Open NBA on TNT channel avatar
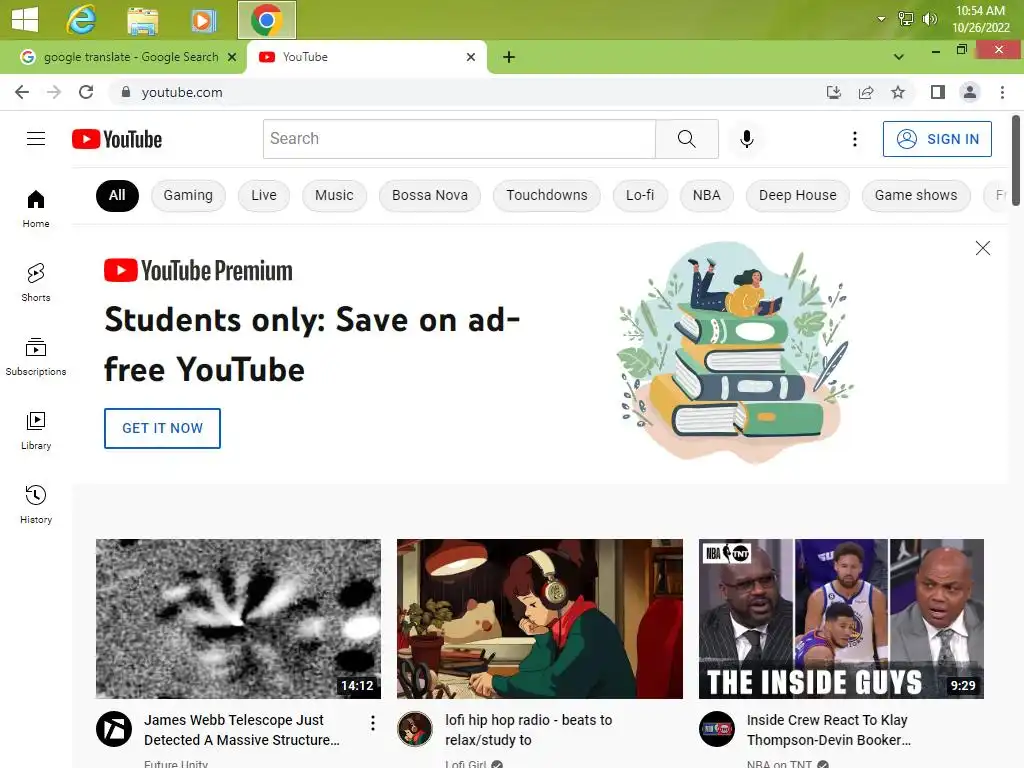The width and height of the screenshot is (1024, 768). 716,729
